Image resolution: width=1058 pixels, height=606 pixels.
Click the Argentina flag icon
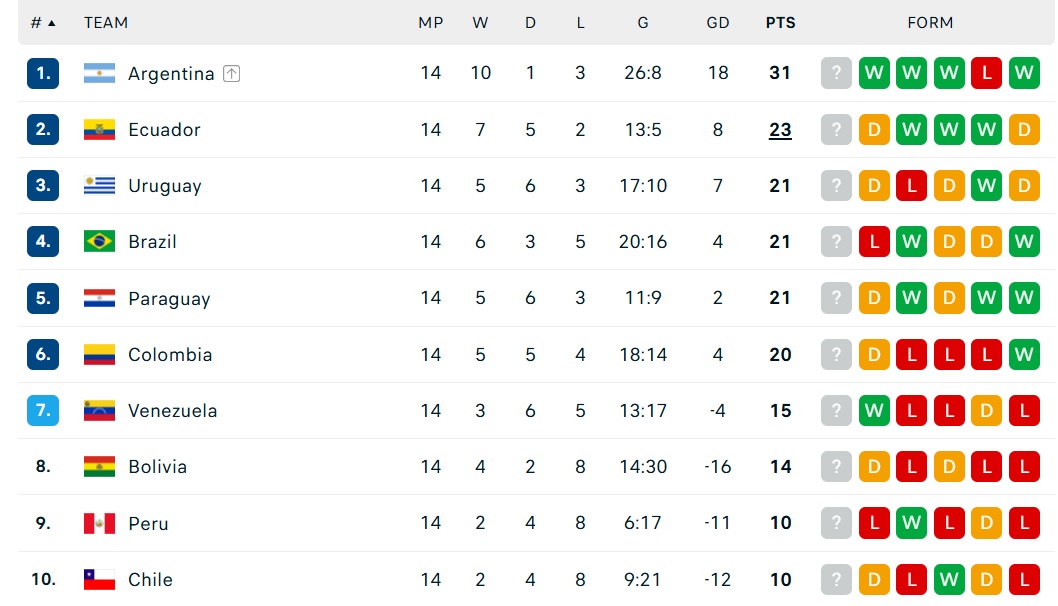tap(99, 73)
